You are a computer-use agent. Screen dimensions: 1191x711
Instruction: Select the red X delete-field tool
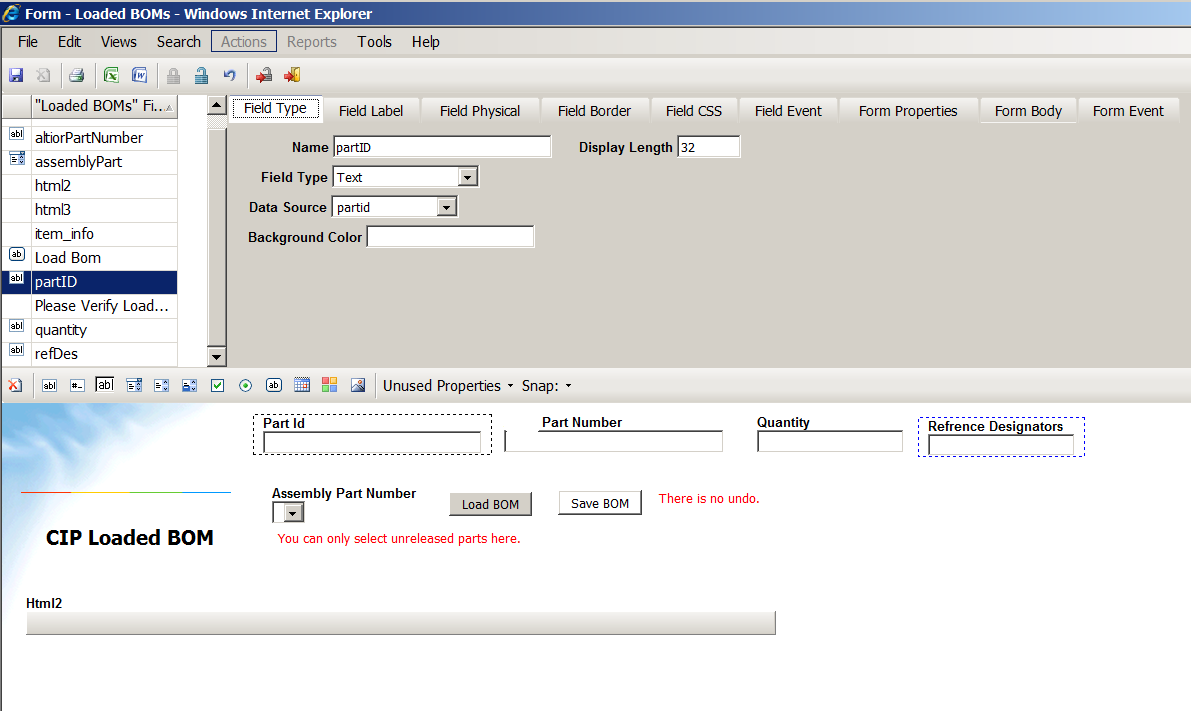pyautogui.click(x=16, y=385)
